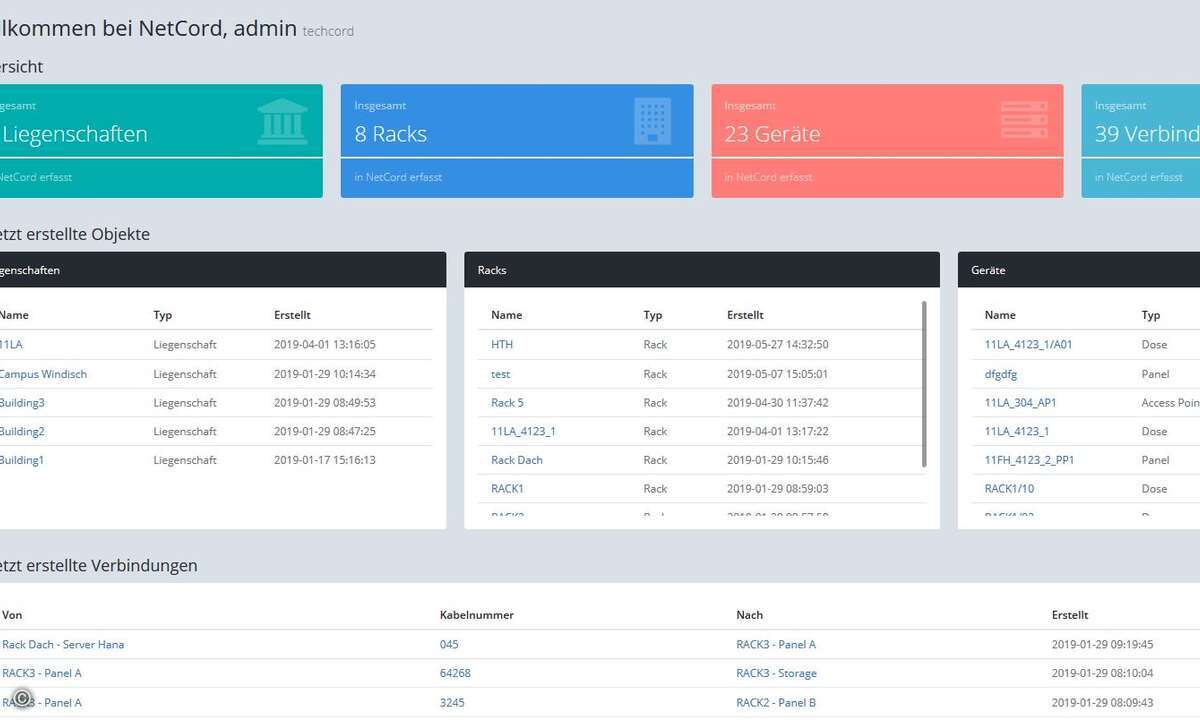The width and height of the screenshot is (1200, 720).
Task: Click timestamp 2019-04-01 13:16:05
Action: coord(325,344)
